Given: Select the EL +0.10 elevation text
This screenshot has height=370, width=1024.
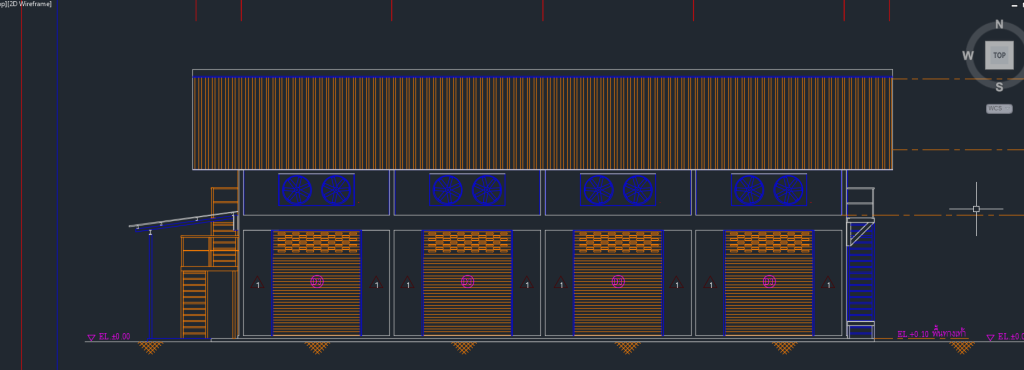Looking at the screenshot, I should [x=913, y=334].
